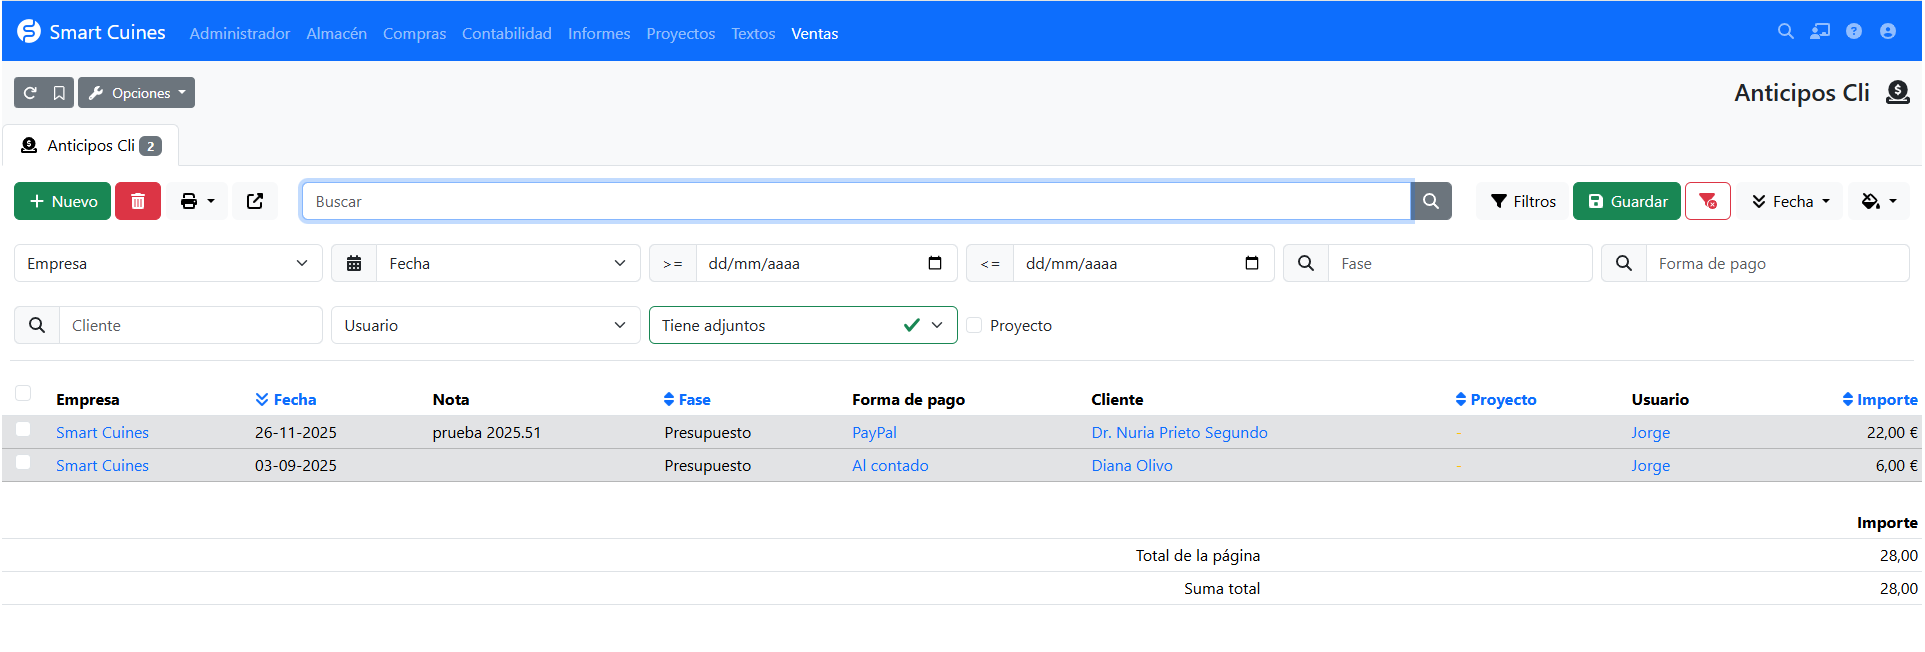The width and height of the screenshot is (1925, 652).
Task: Open the printer icon menu
Action: click(197, 201)
